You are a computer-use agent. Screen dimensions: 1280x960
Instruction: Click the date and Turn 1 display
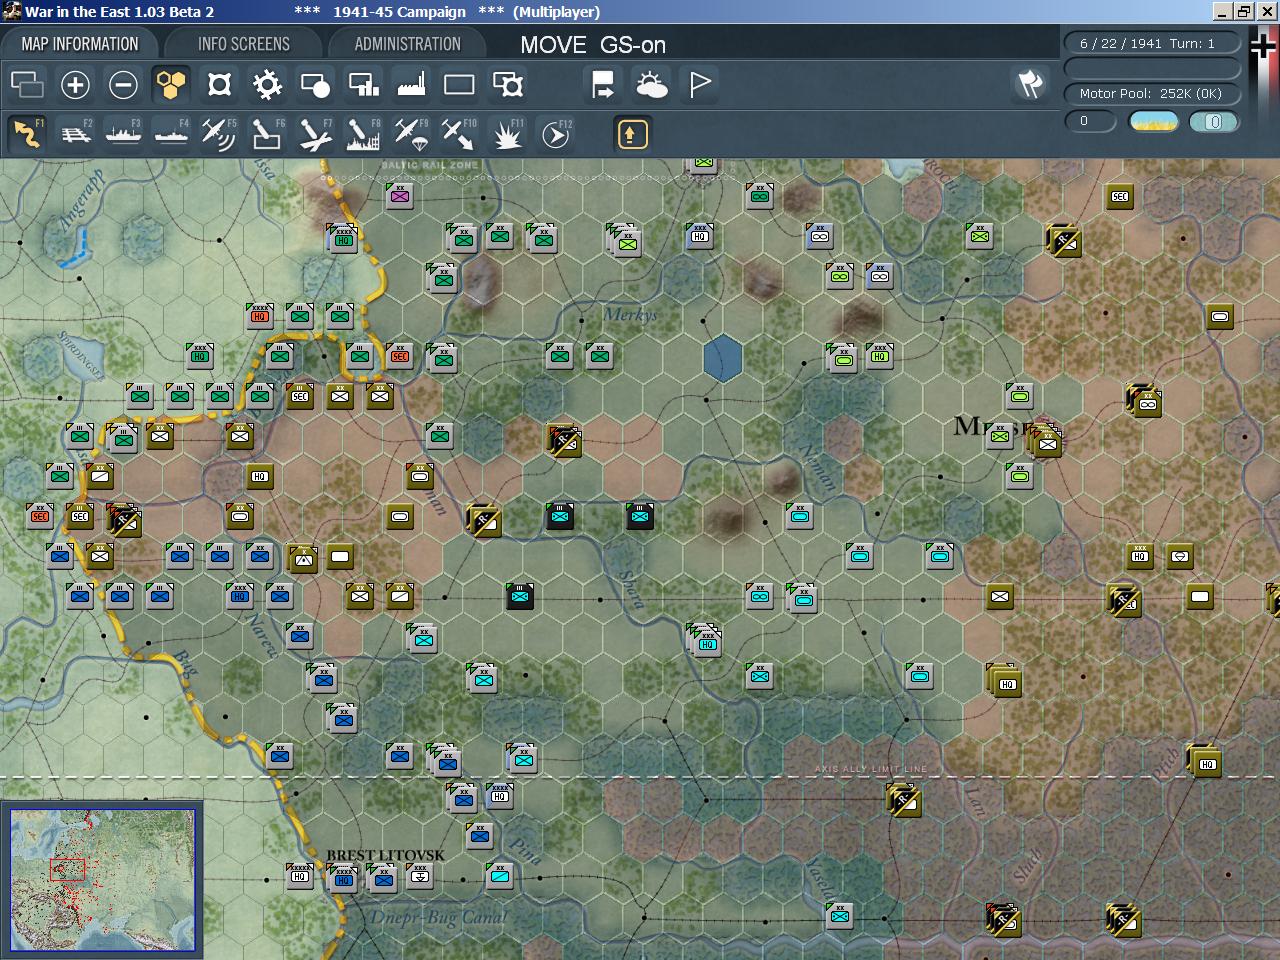tap(1151, 43)
